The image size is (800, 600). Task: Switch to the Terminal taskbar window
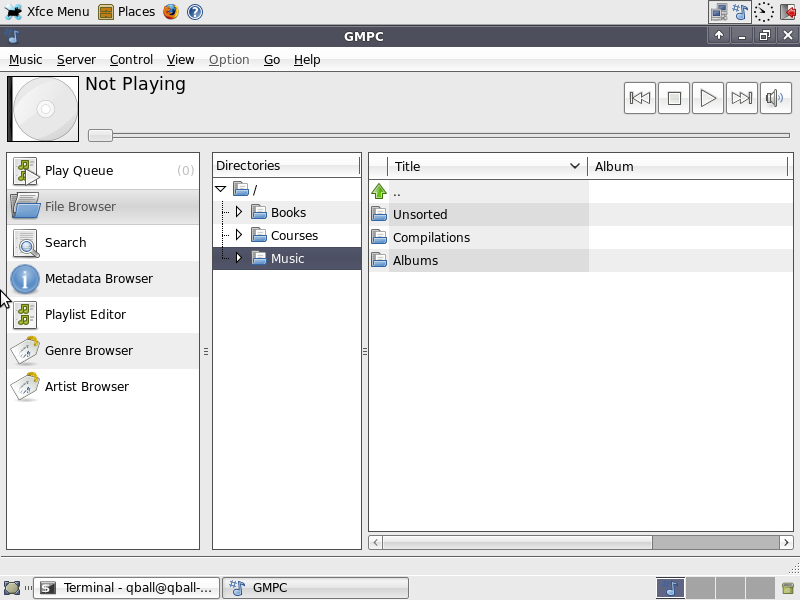pyautogui.click(x=127, y=588)
